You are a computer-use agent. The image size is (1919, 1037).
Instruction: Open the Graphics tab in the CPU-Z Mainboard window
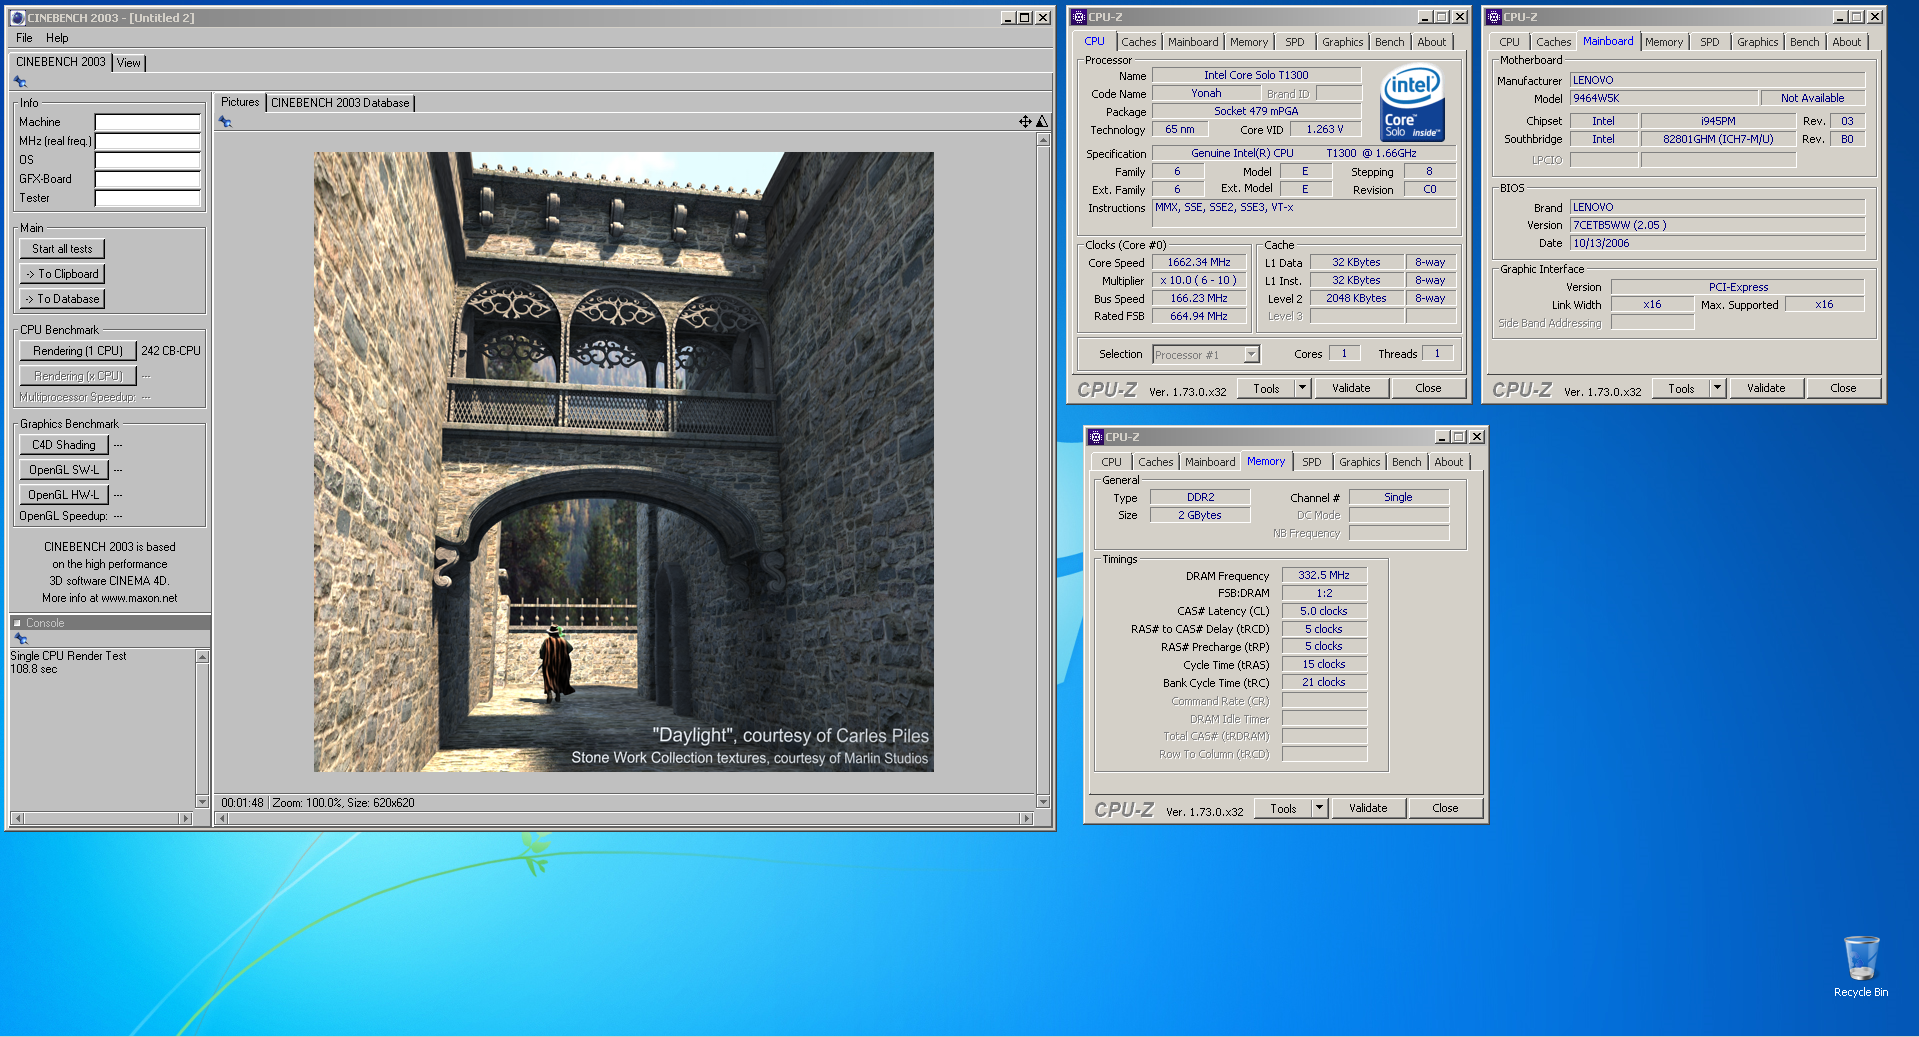click(1757, 42)
